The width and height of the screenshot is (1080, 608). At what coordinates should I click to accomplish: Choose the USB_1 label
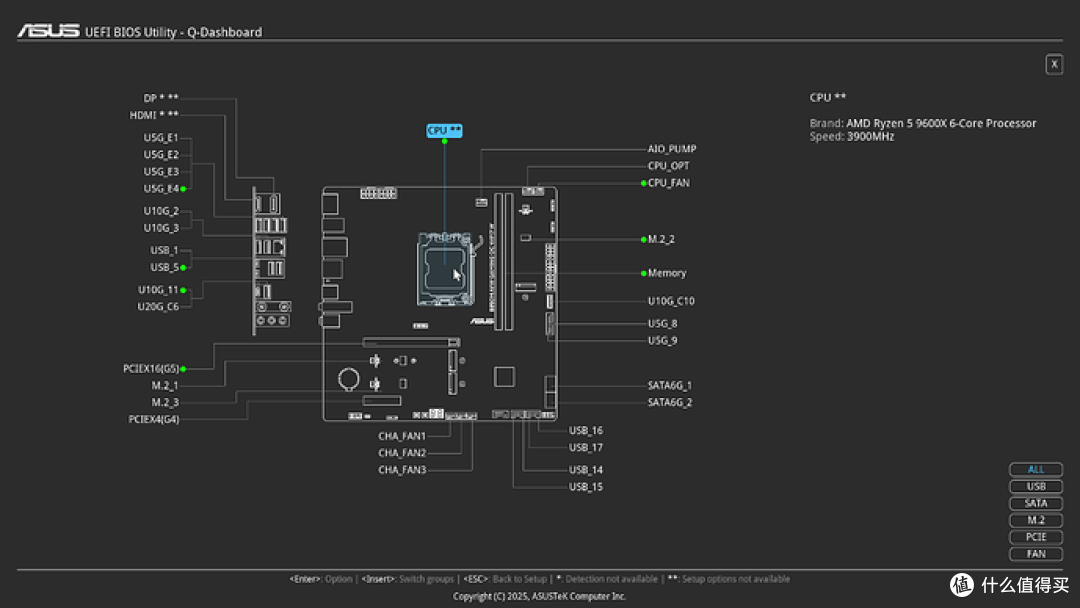(164, 250)
